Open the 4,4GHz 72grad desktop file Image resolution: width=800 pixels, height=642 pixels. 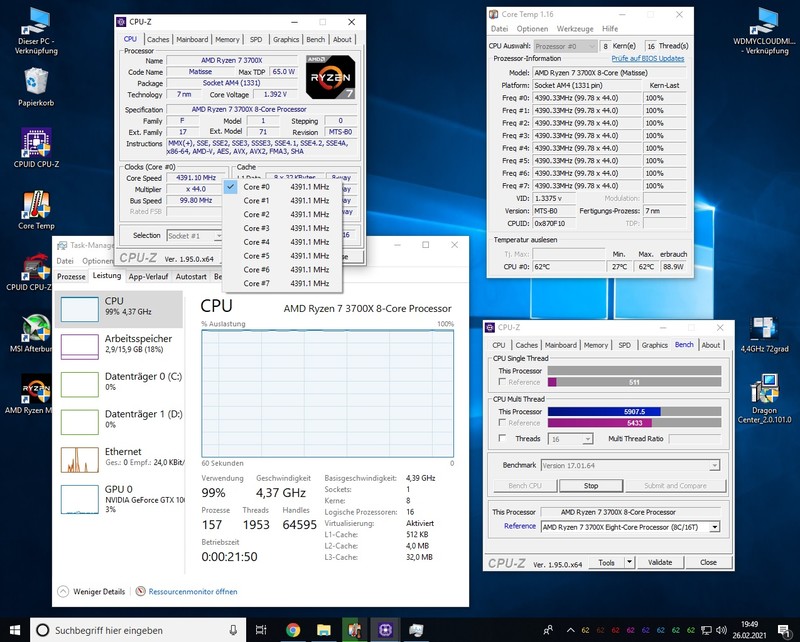pyautogui.click(x=764, y=335)
